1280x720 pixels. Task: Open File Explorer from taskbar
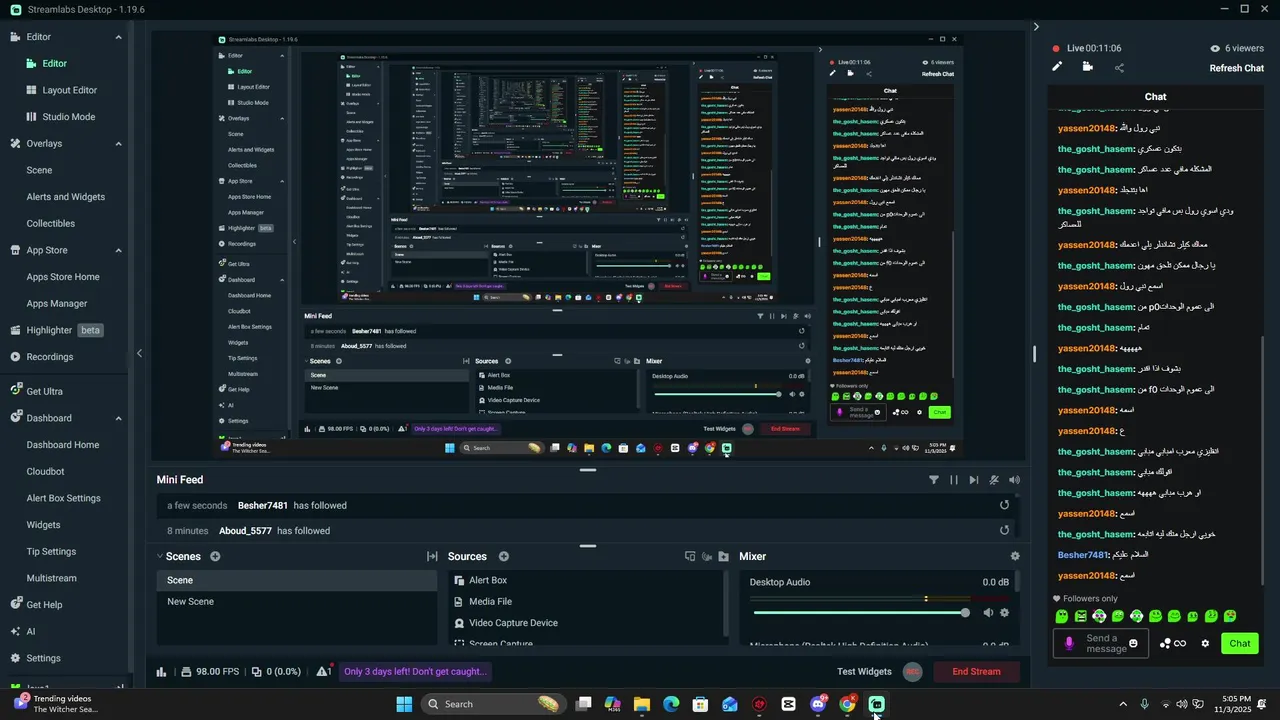[x=642, y=704]
